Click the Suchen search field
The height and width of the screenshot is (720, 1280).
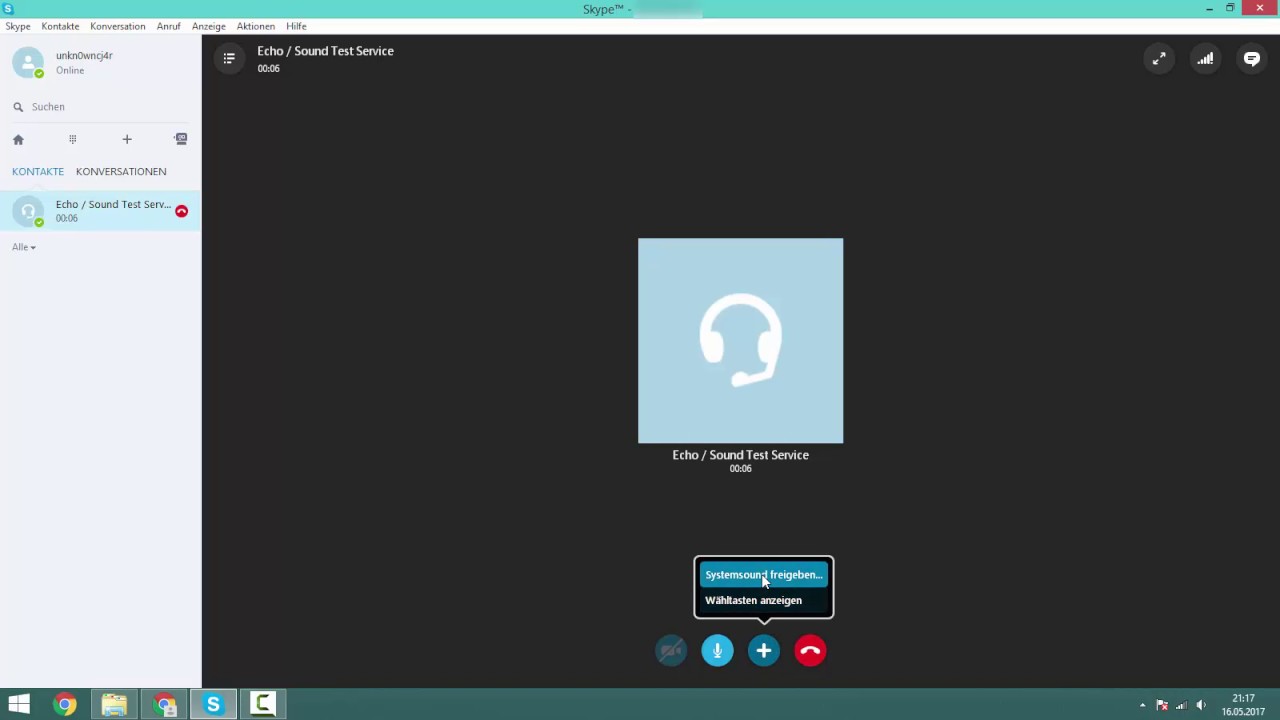tap(100, 106)
